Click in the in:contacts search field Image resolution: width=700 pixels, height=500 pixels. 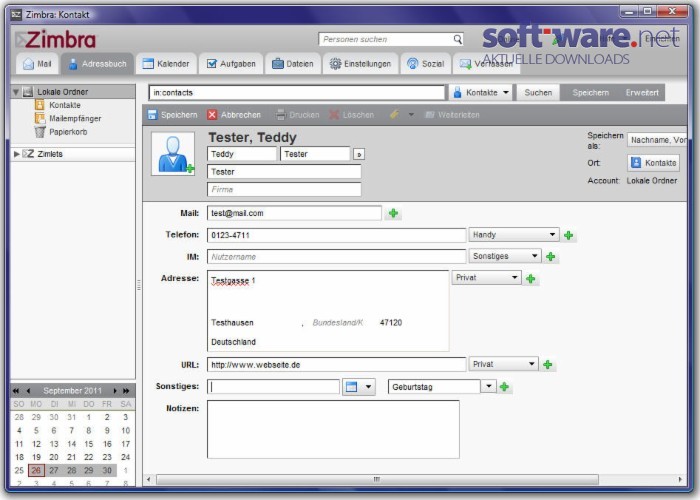pyautogui.click(x=296, y=92)
